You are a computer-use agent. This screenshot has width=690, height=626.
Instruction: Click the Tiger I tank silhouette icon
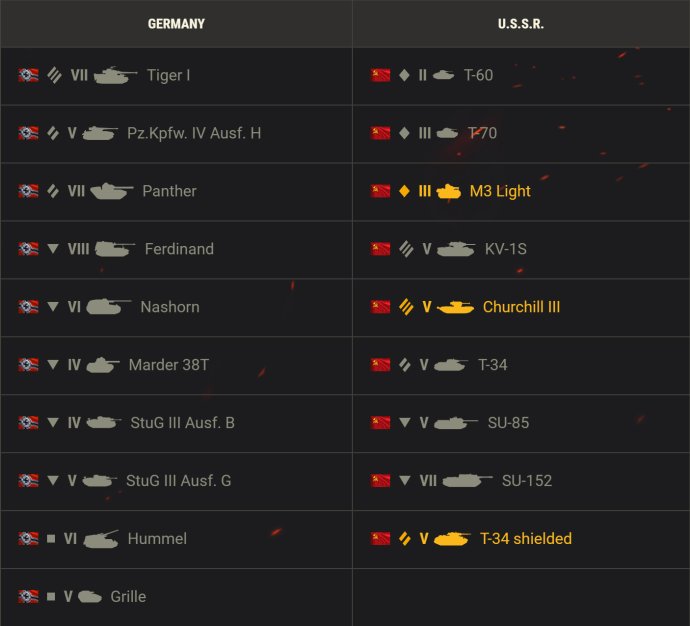[x=115, y=75]
